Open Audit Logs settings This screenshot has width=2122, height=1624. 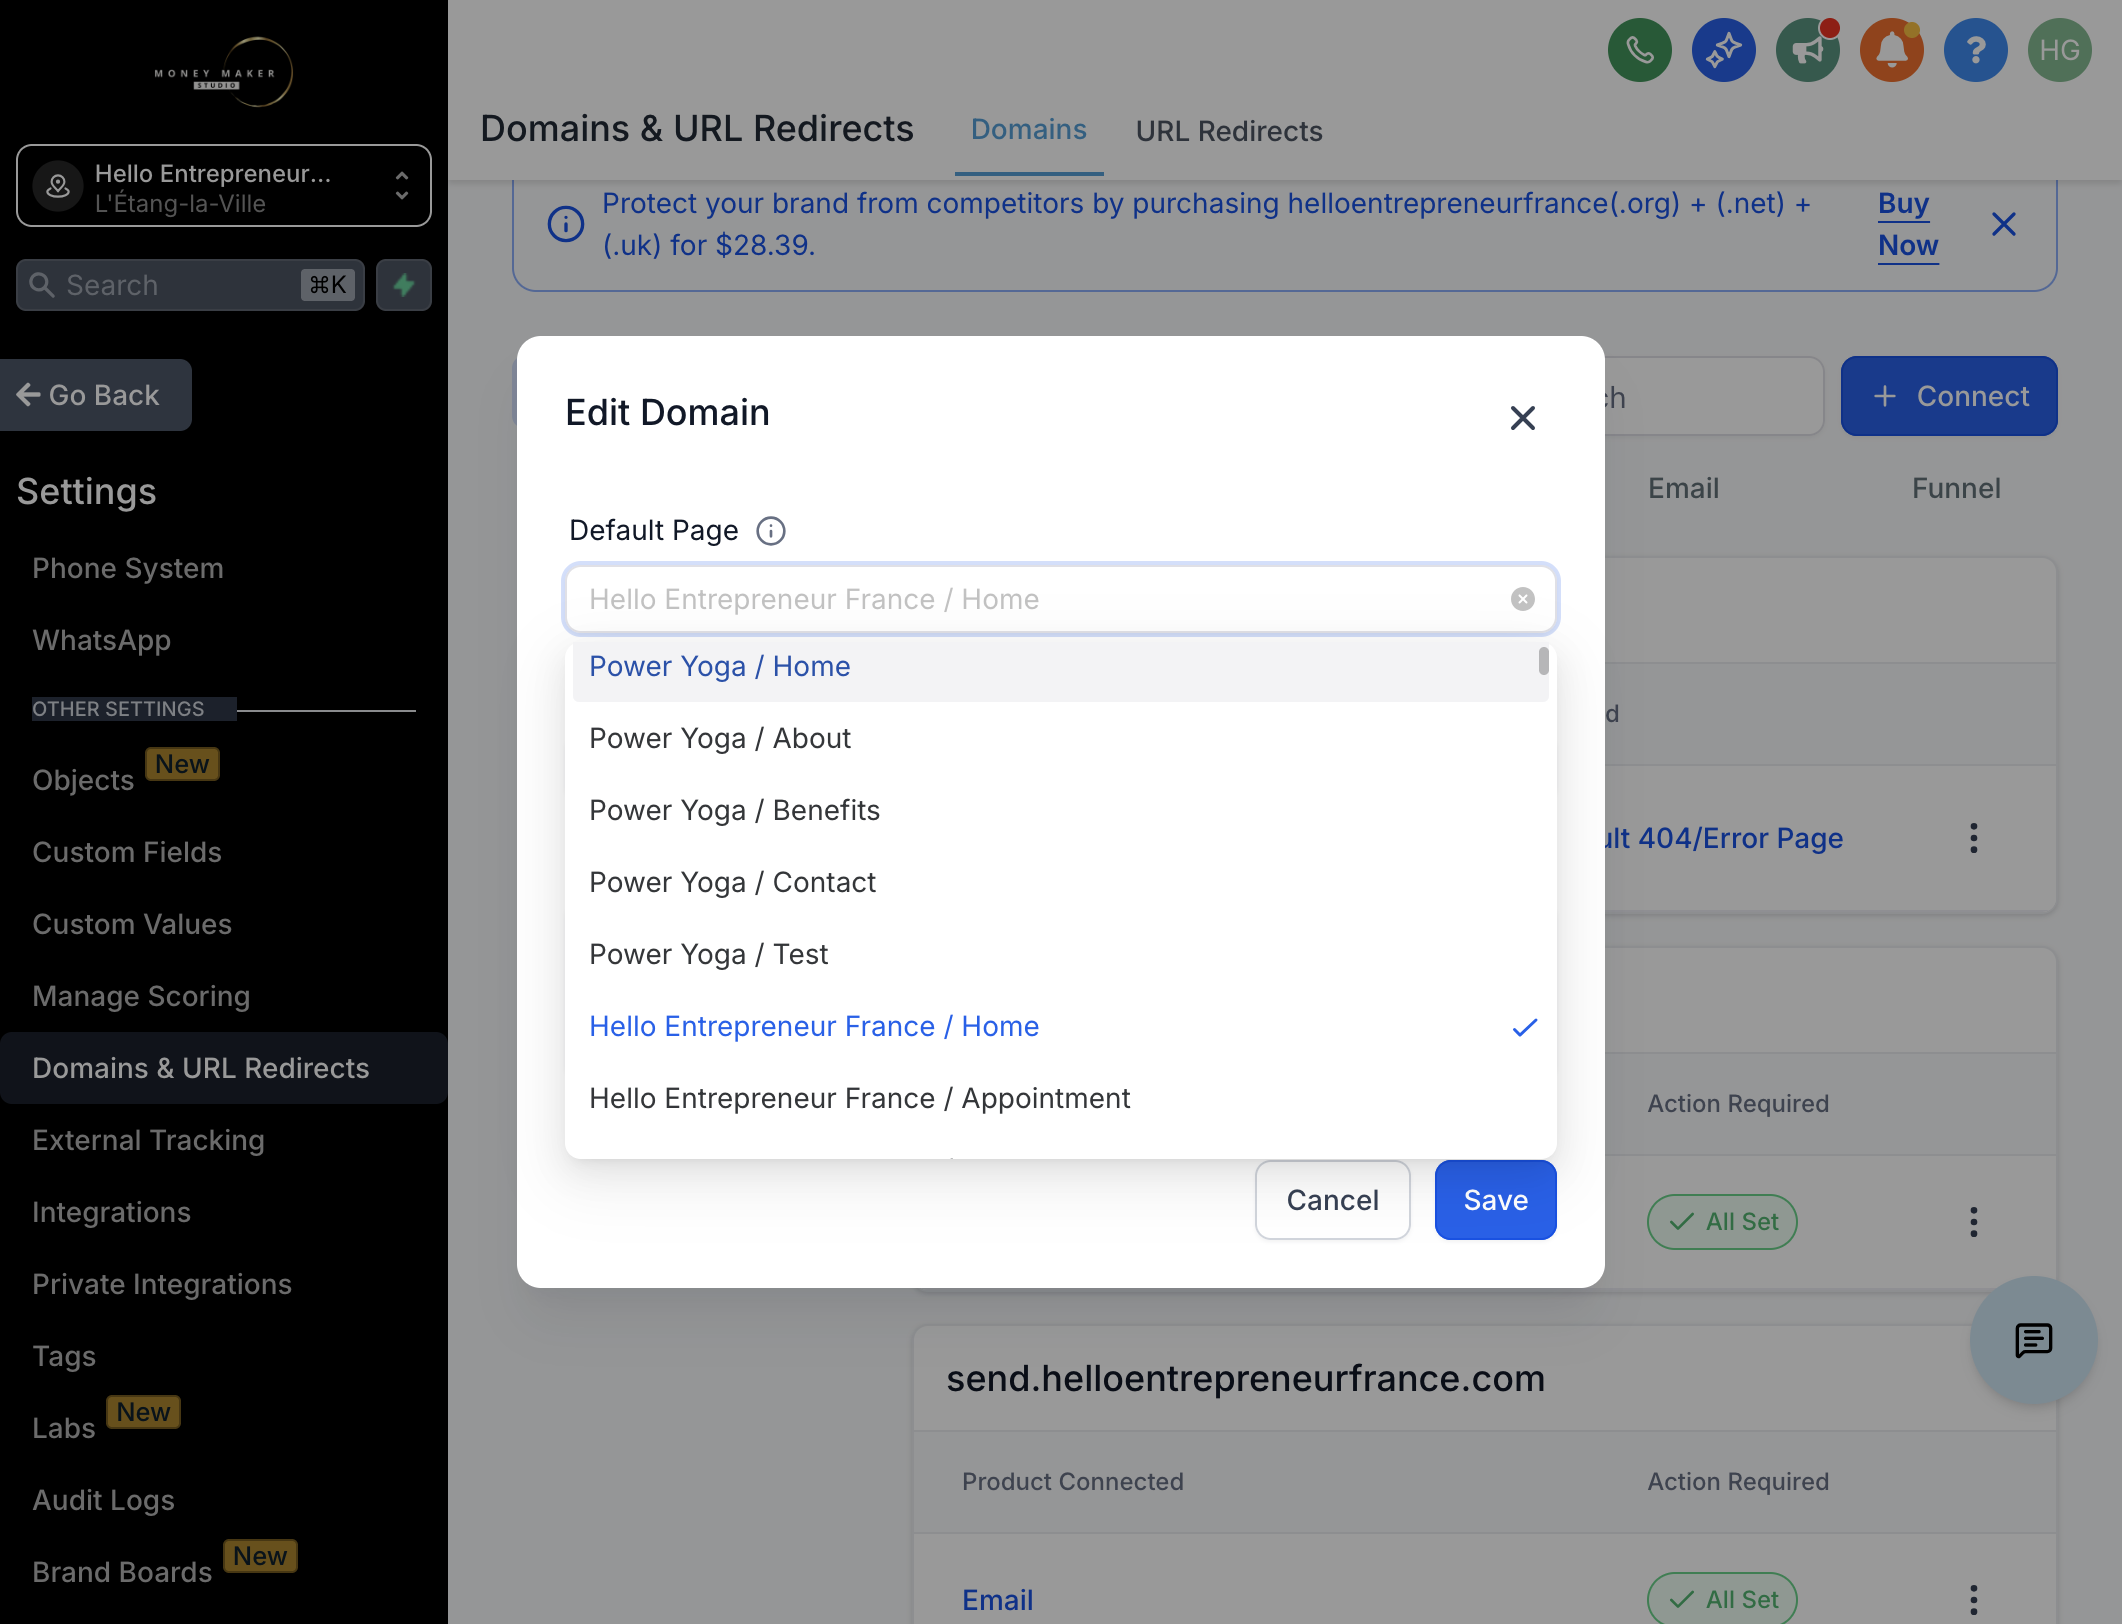tap(103, 1500)
